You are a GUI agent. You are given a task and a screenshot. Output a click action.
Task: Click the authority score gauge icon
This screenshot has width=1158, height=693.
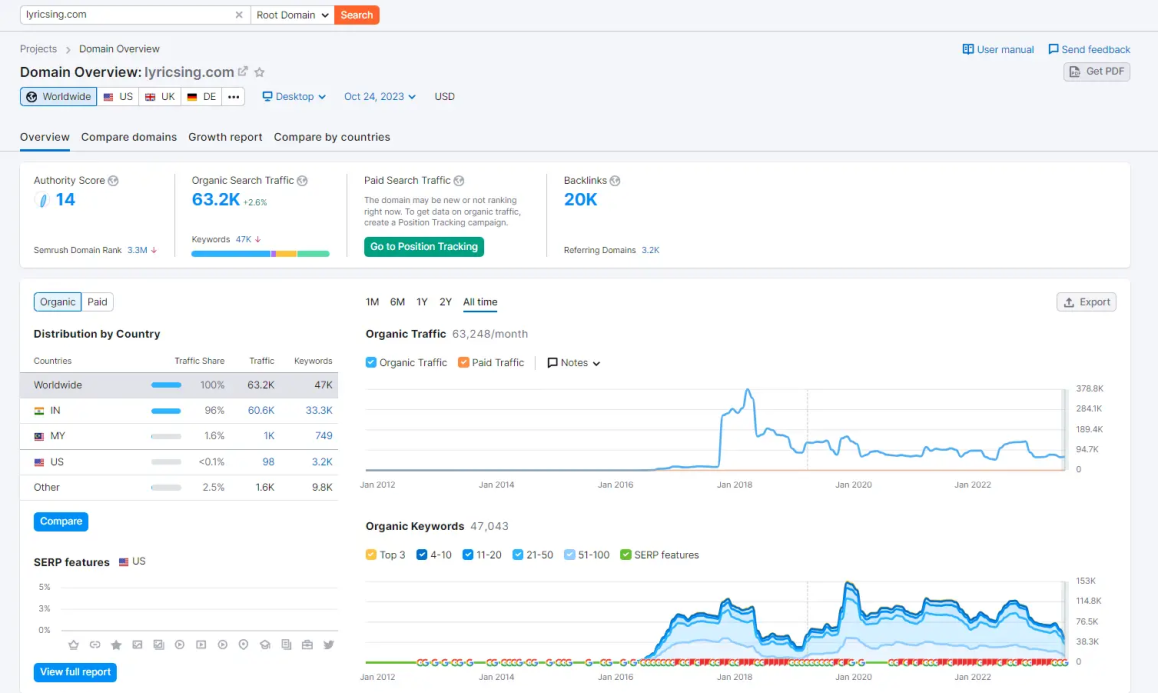[43, 199]
